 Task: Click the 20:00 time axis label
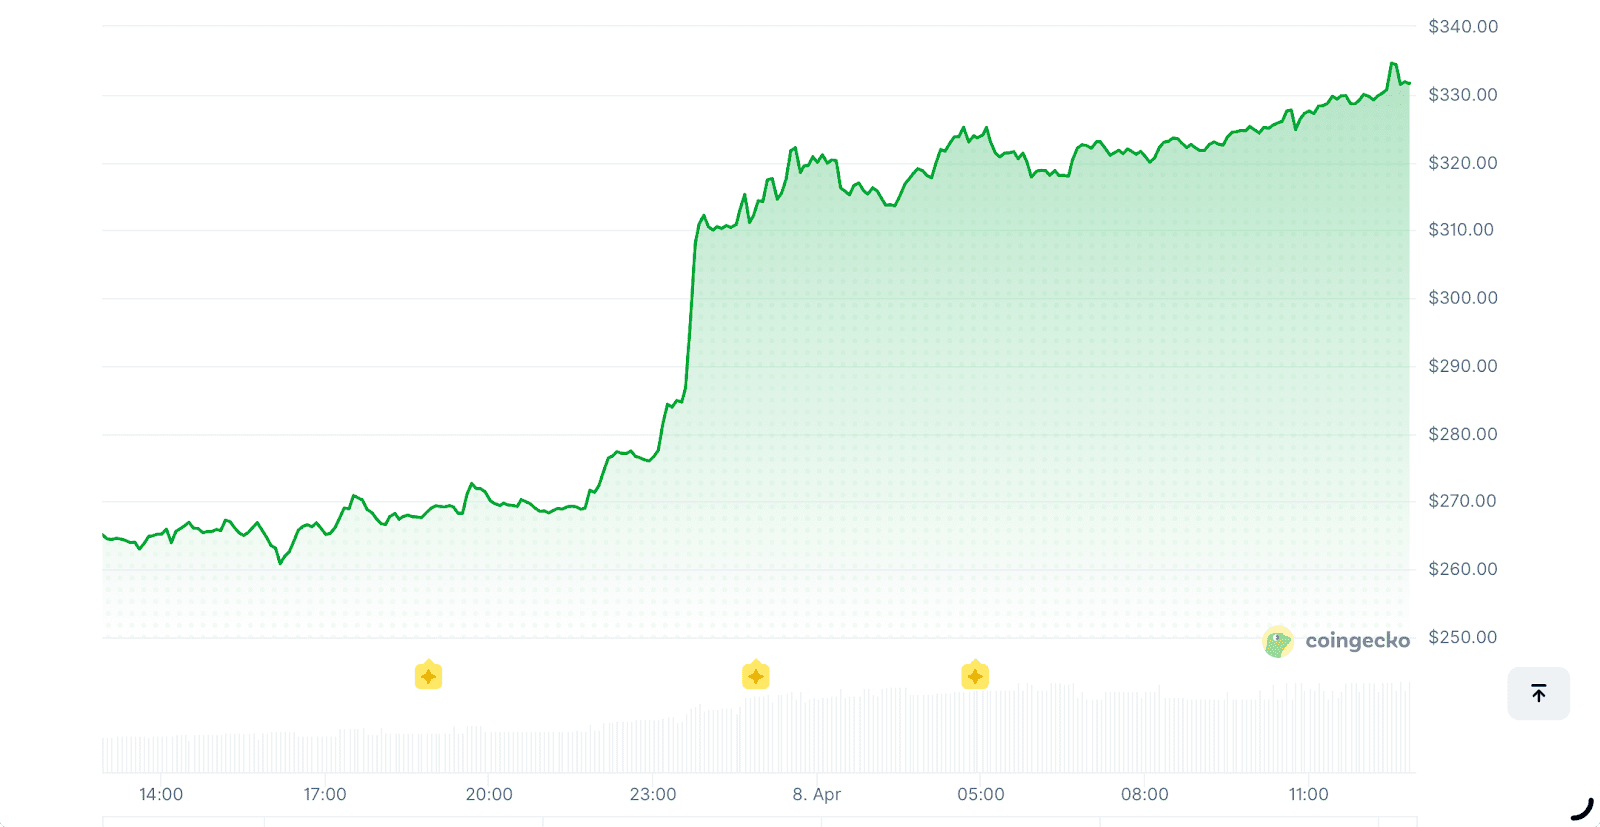point(489,794)
